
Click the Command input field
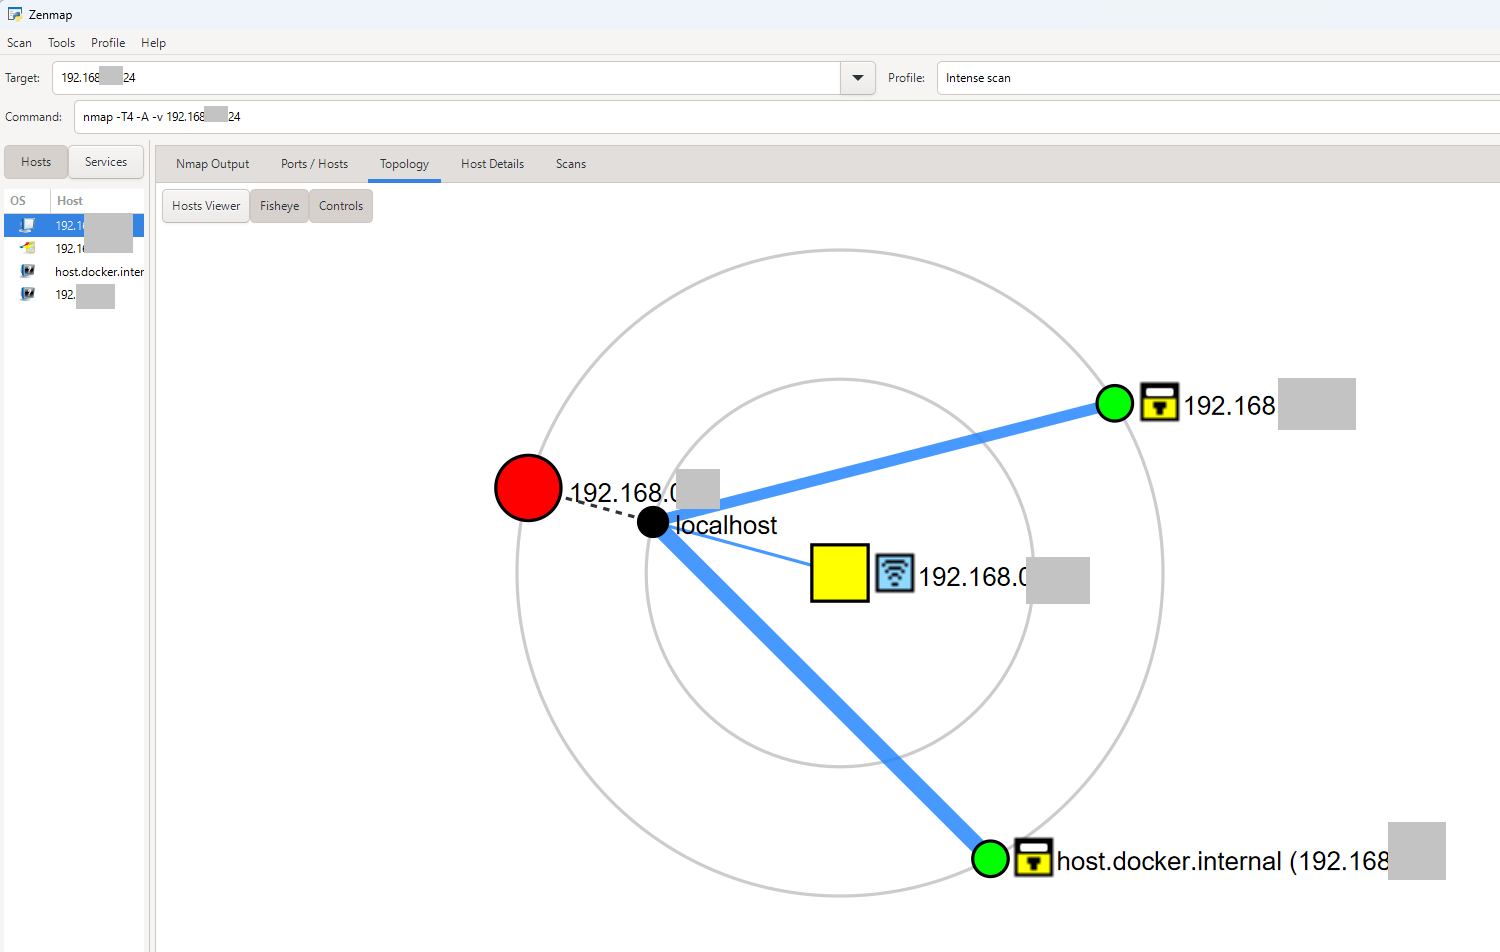pos(787,117)
